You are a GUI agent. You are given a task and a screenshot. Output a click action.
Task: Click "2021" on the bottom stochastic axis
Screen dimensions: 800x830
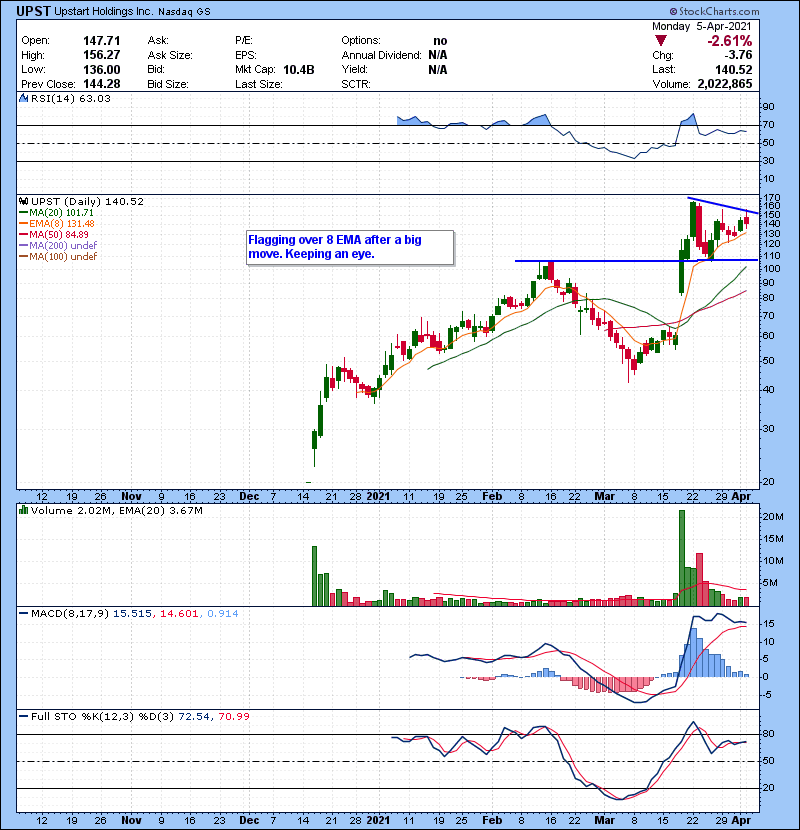(x=378, y=820)
